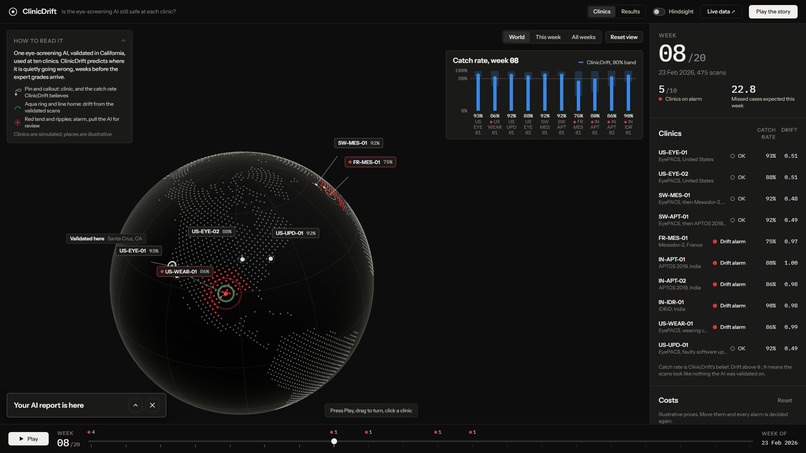Click the US-UPD-01 globe callout

295,233
